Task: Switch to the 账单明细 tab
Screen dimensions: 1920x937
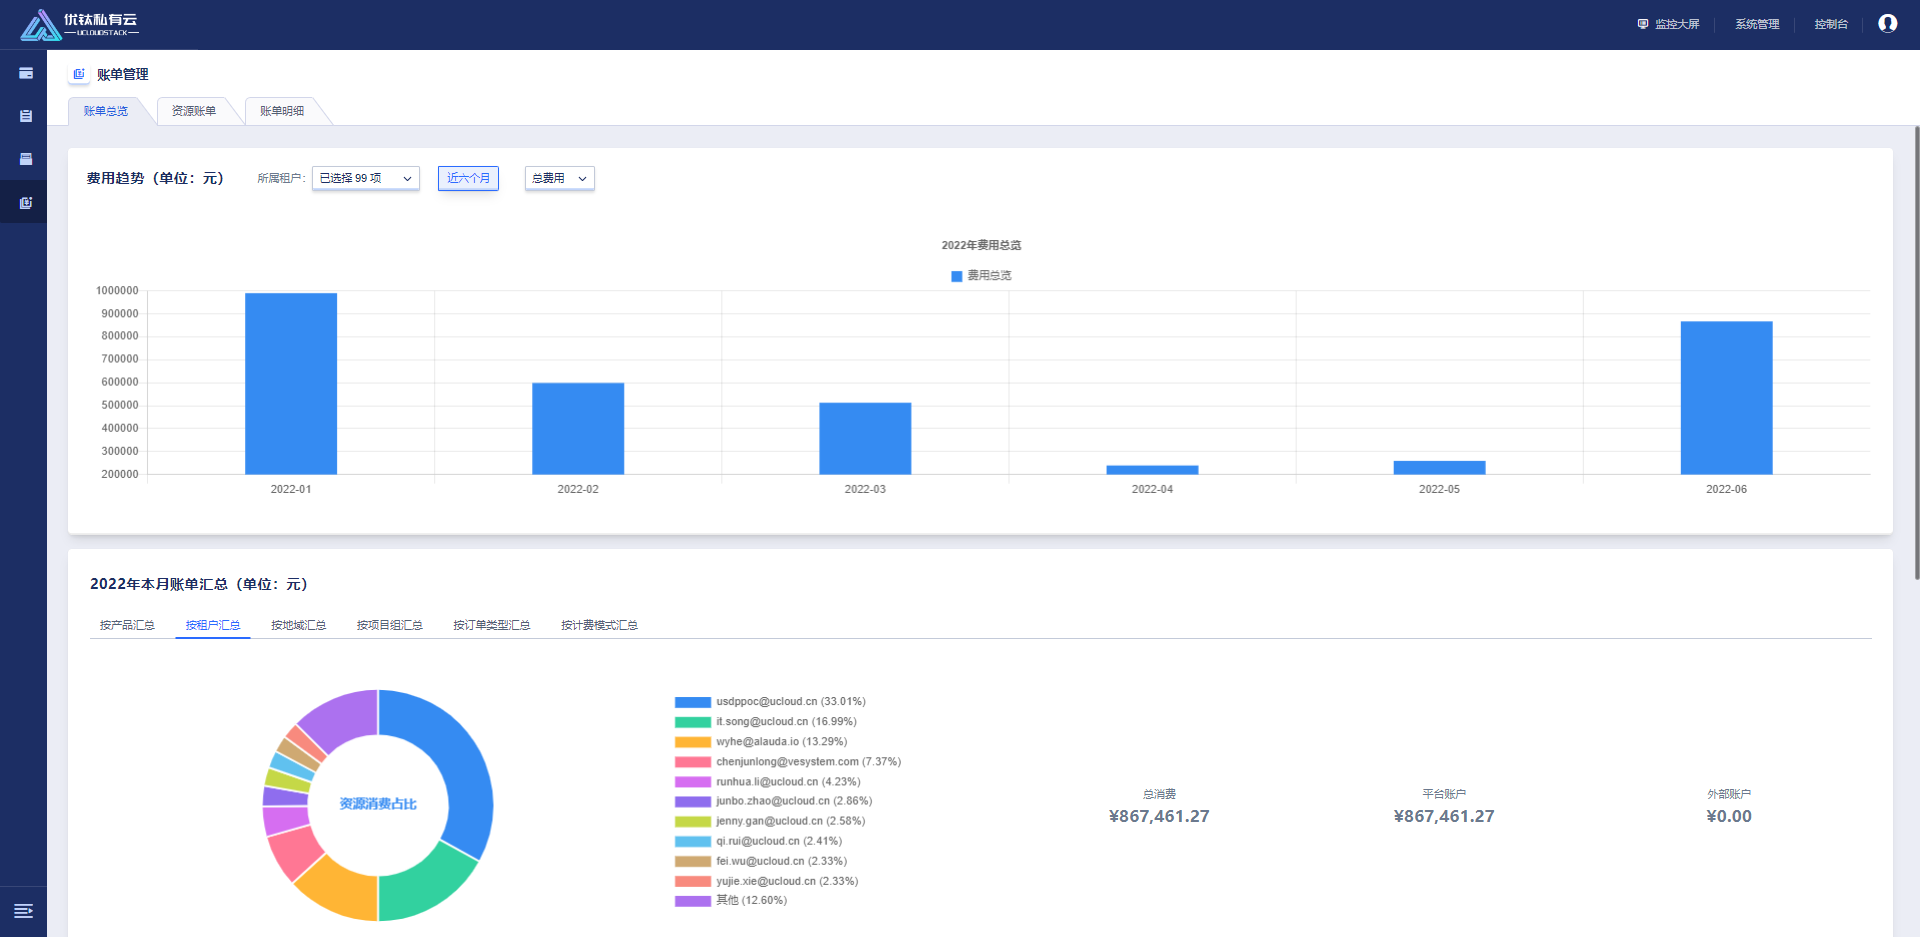Action: point(282,111)
